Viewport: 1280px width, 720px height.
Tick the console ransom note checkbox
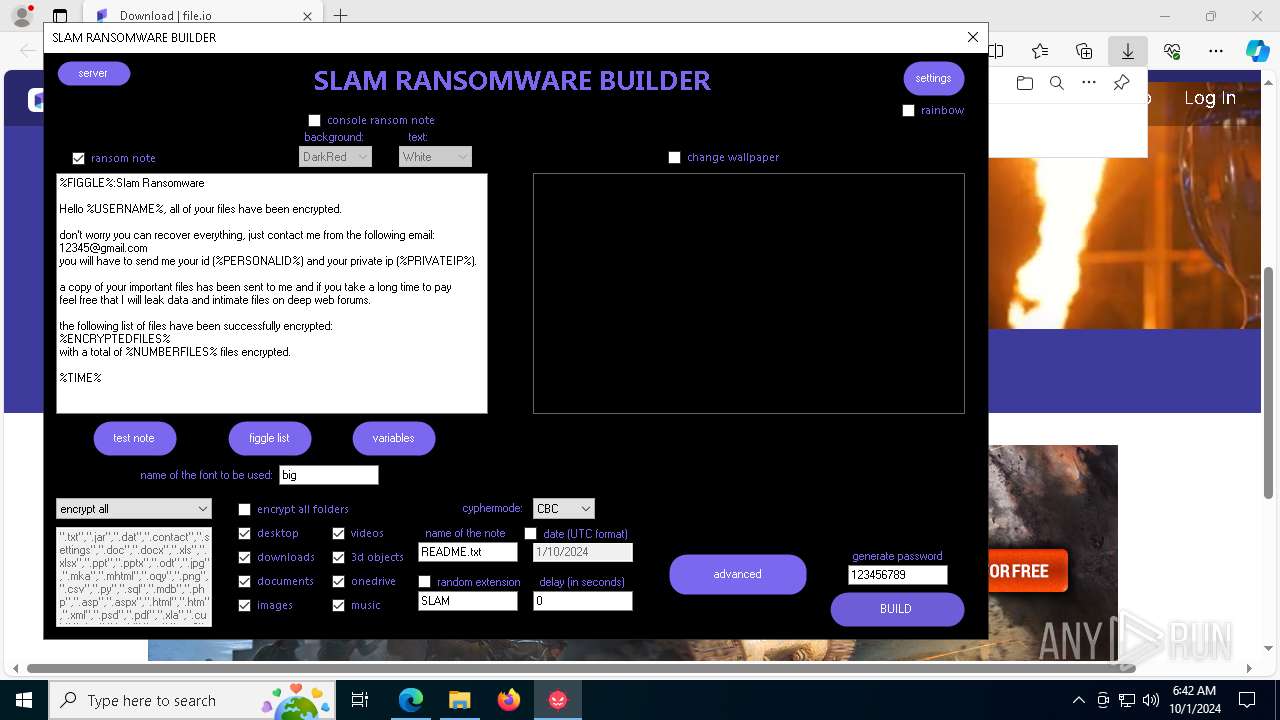314,120
